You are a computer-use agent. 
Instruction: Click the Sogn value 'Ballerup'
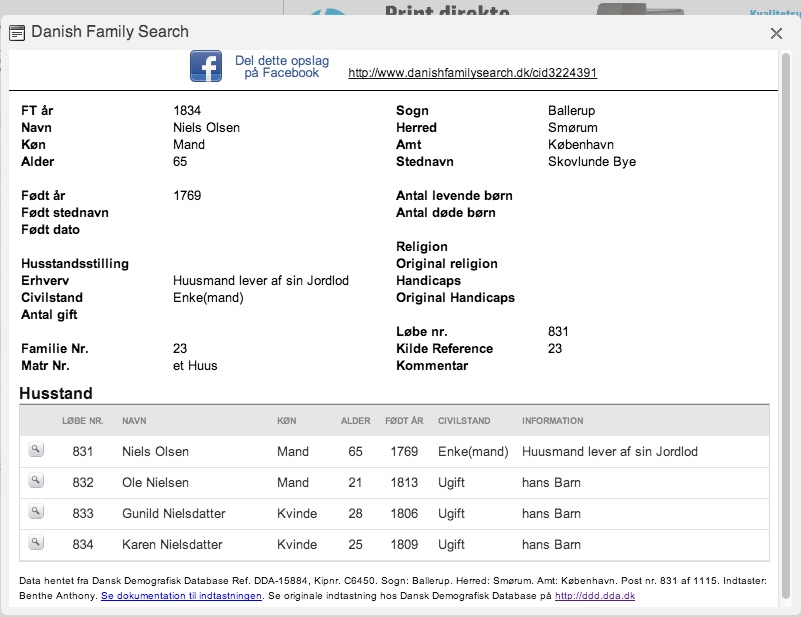coord(571,111)
